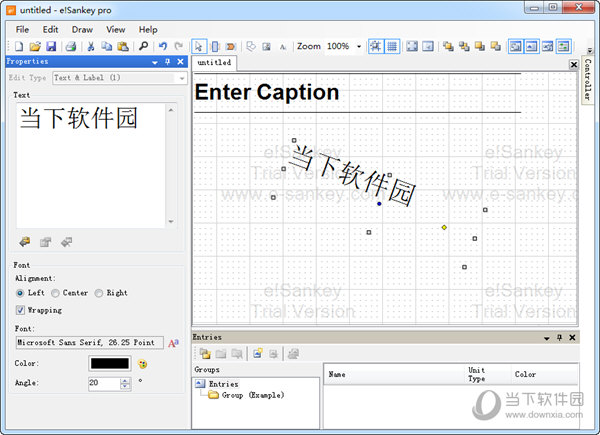
Task: Open a file with the folder icon
Action: coord(35,47)
